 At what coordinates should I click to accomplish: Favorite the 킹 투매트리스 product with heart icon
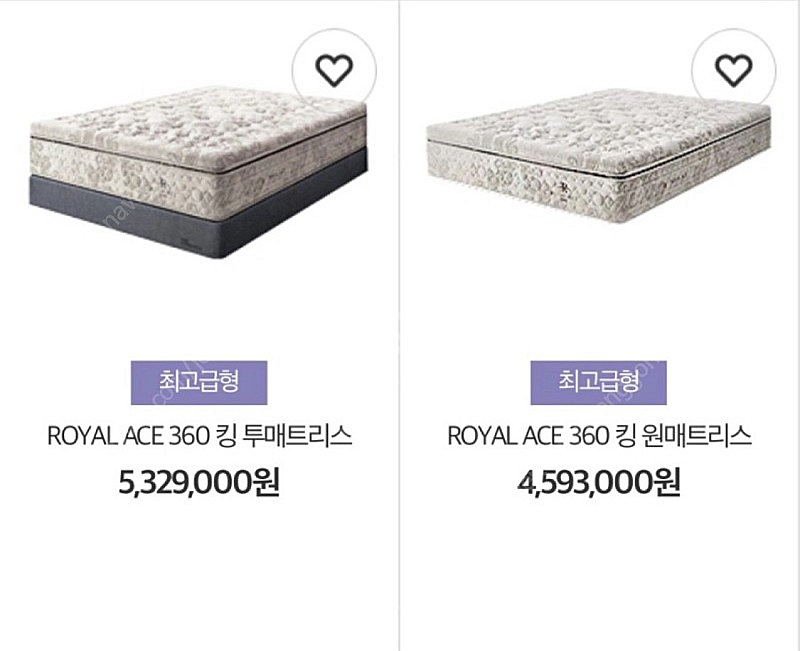(334, 70)
